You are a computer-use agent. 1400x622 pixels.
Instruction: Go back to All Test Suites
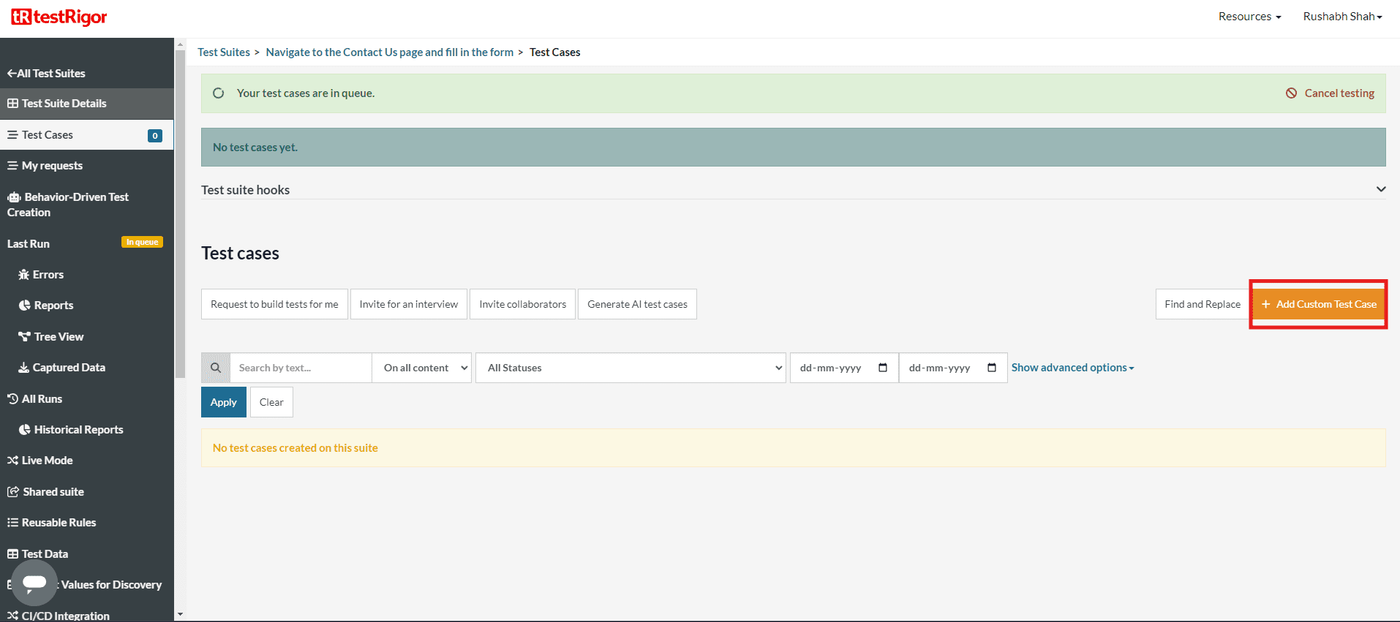pyautogui.click(x=46, y=73)
